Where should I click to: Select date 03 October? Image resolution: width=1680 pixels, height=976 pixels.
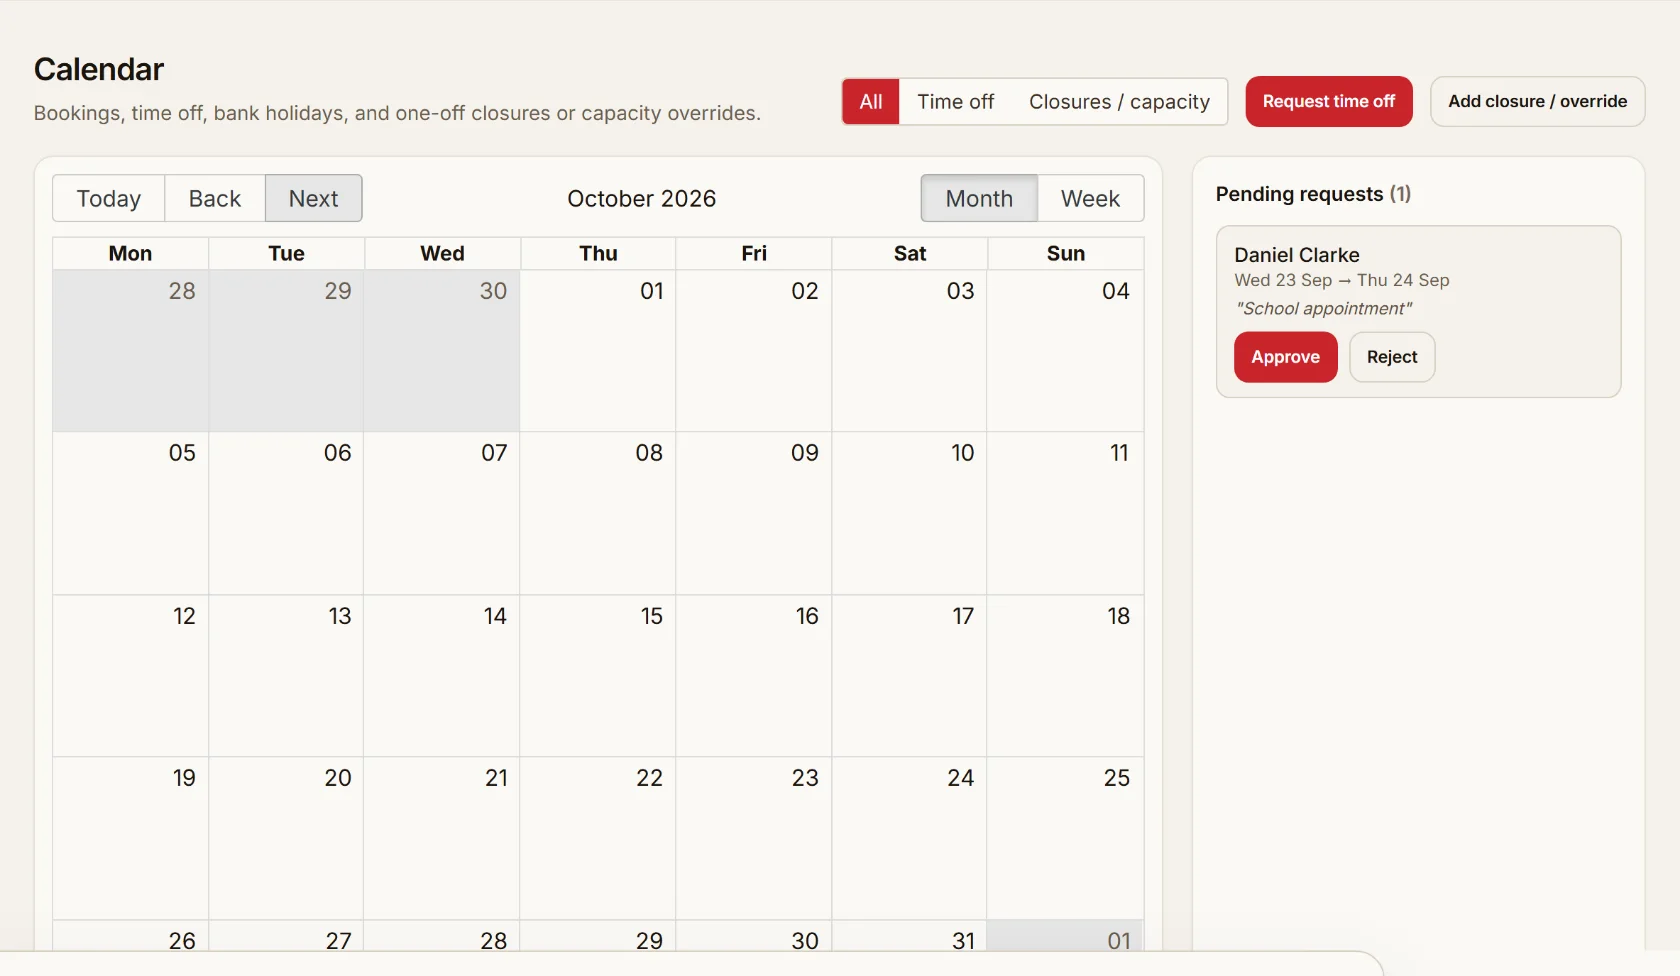pyautogui.click(x=961, y=291)
